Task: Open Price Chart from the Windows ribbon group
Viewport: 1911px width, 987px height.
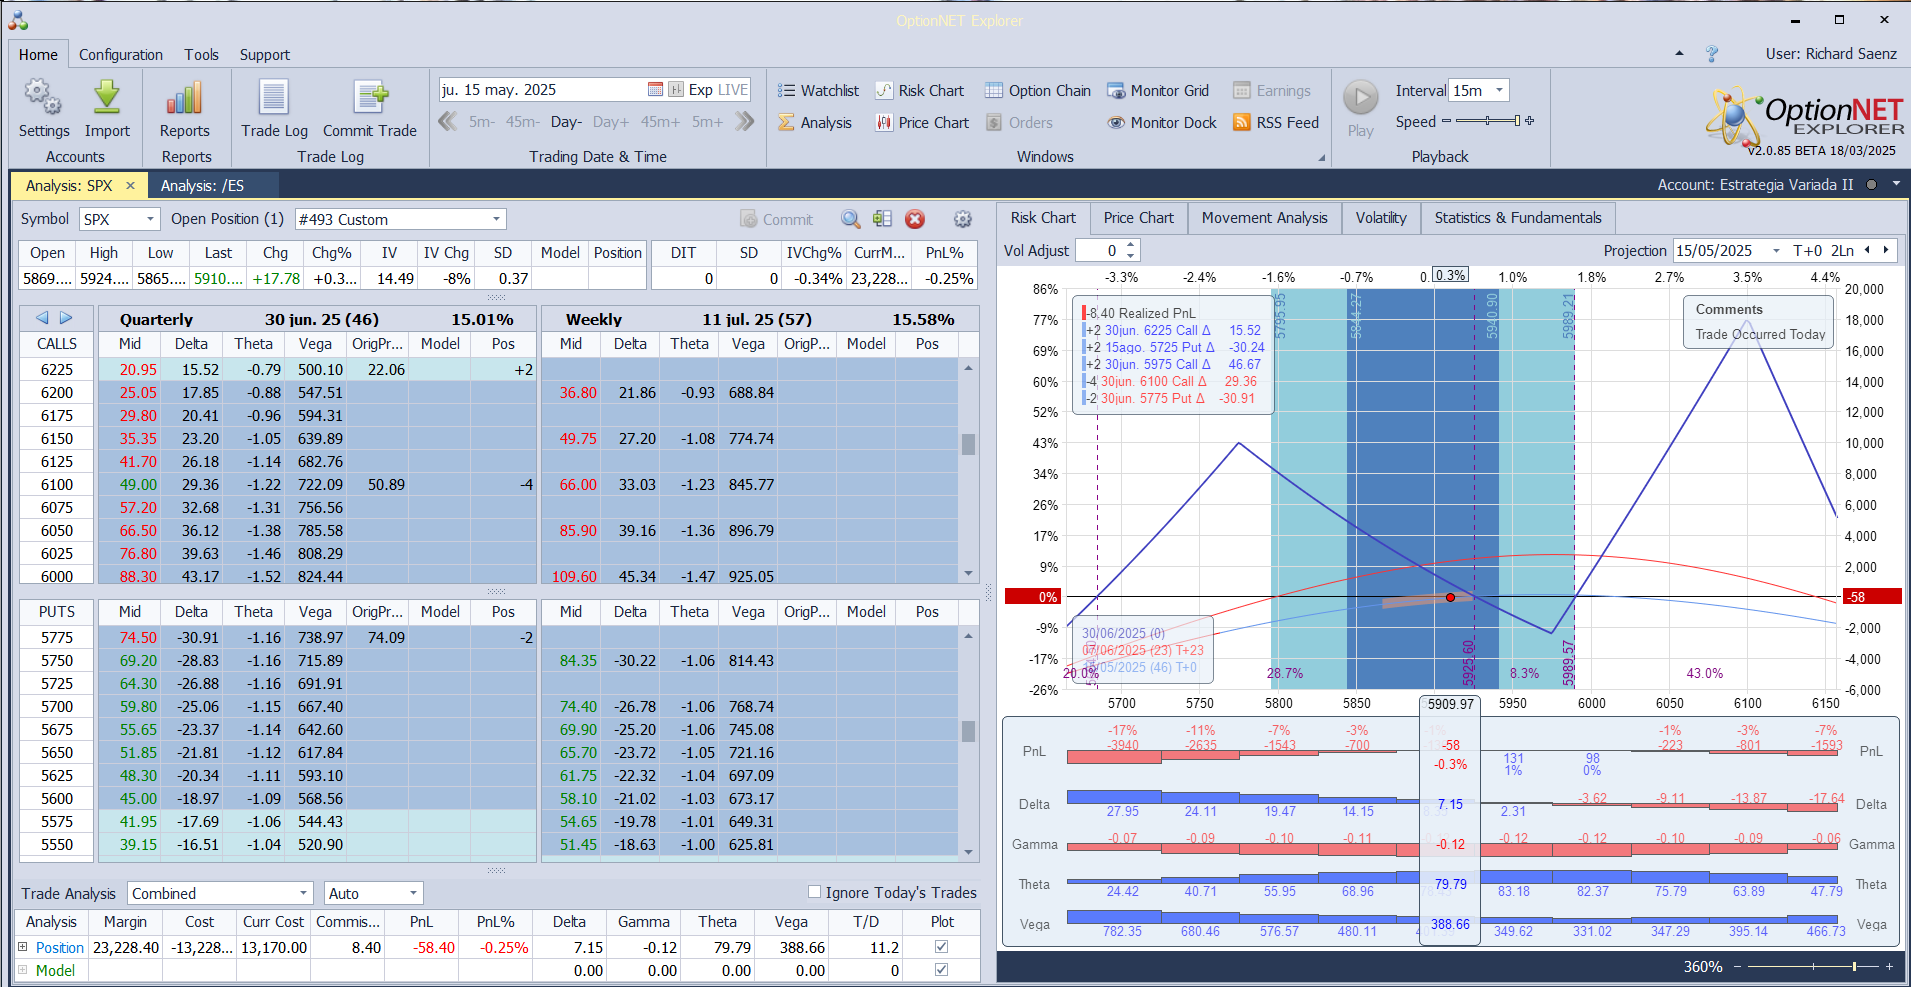Action: (x=922, y=123)
